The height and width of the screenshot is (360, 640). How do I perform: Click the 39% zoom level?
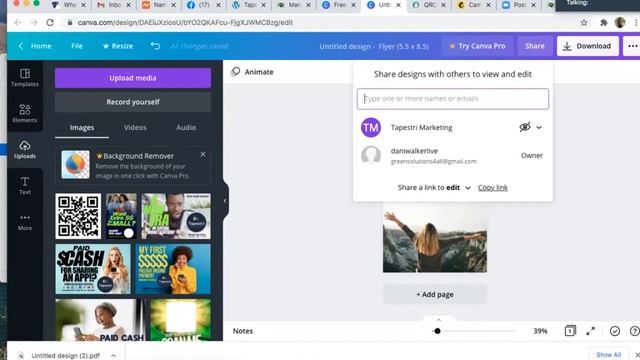[540, 331]
